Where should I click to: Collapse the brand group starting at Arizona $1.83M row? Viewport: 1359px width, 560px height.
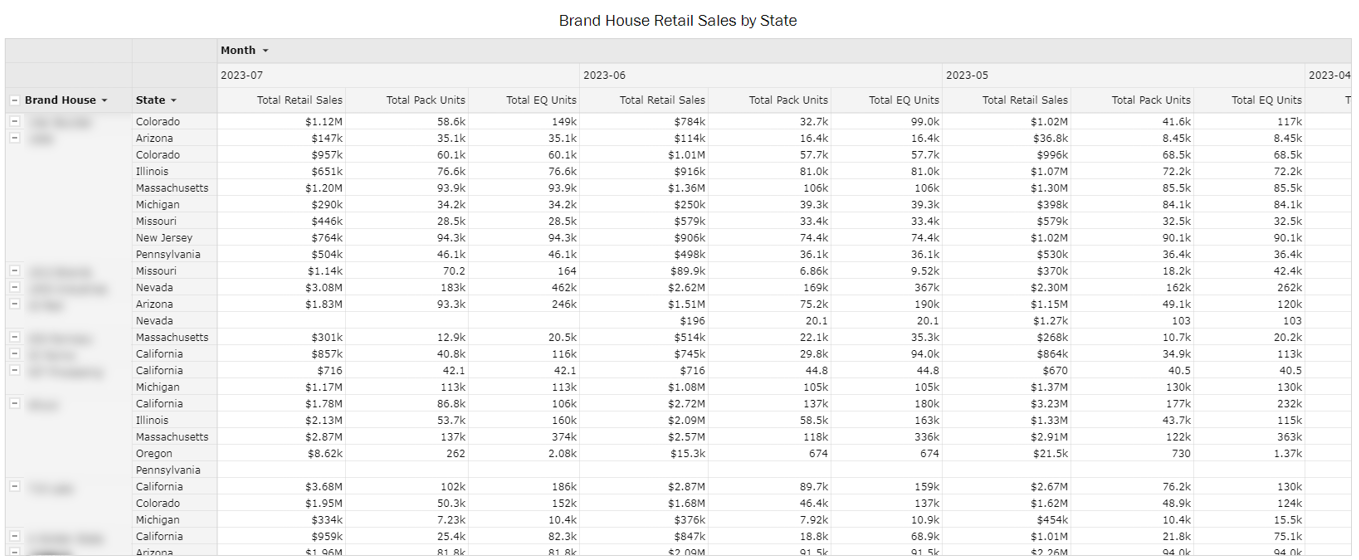(x=15, y=304)
